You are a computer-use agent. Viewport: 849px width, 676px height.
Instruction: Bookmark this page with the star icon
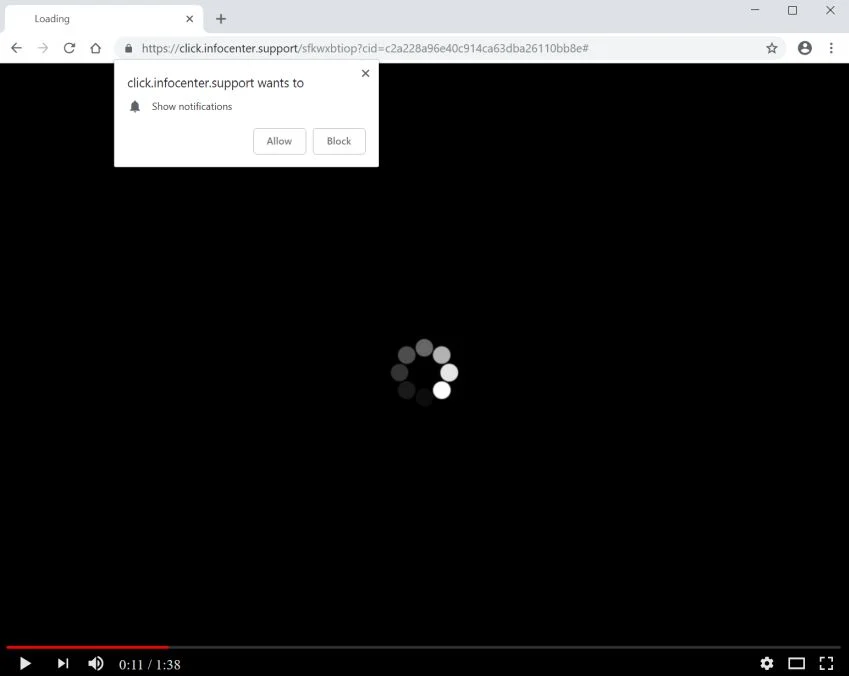(x=772, y=48)
